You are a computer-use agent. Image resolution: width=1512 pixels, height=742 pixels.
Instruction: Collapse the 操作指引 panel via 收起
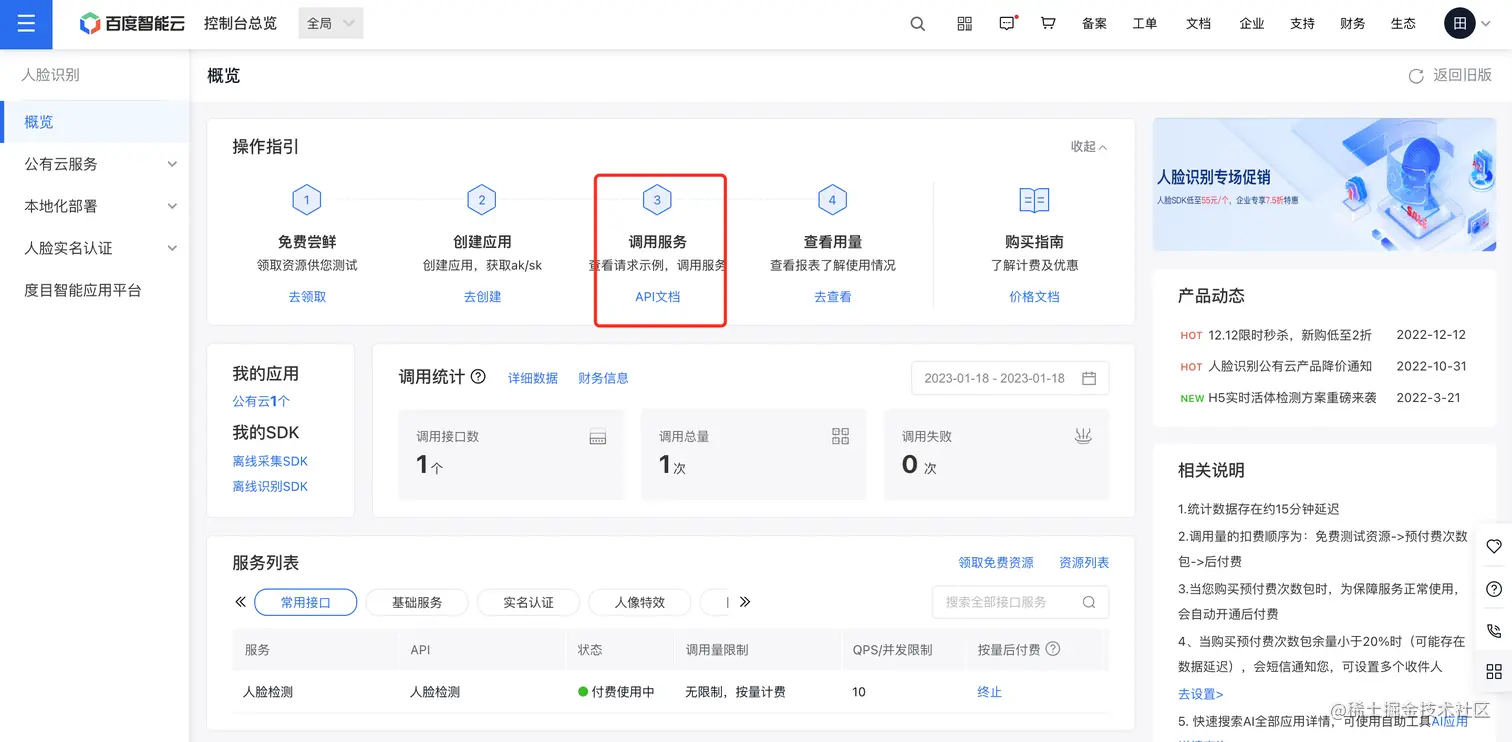tap(1089, 146)
